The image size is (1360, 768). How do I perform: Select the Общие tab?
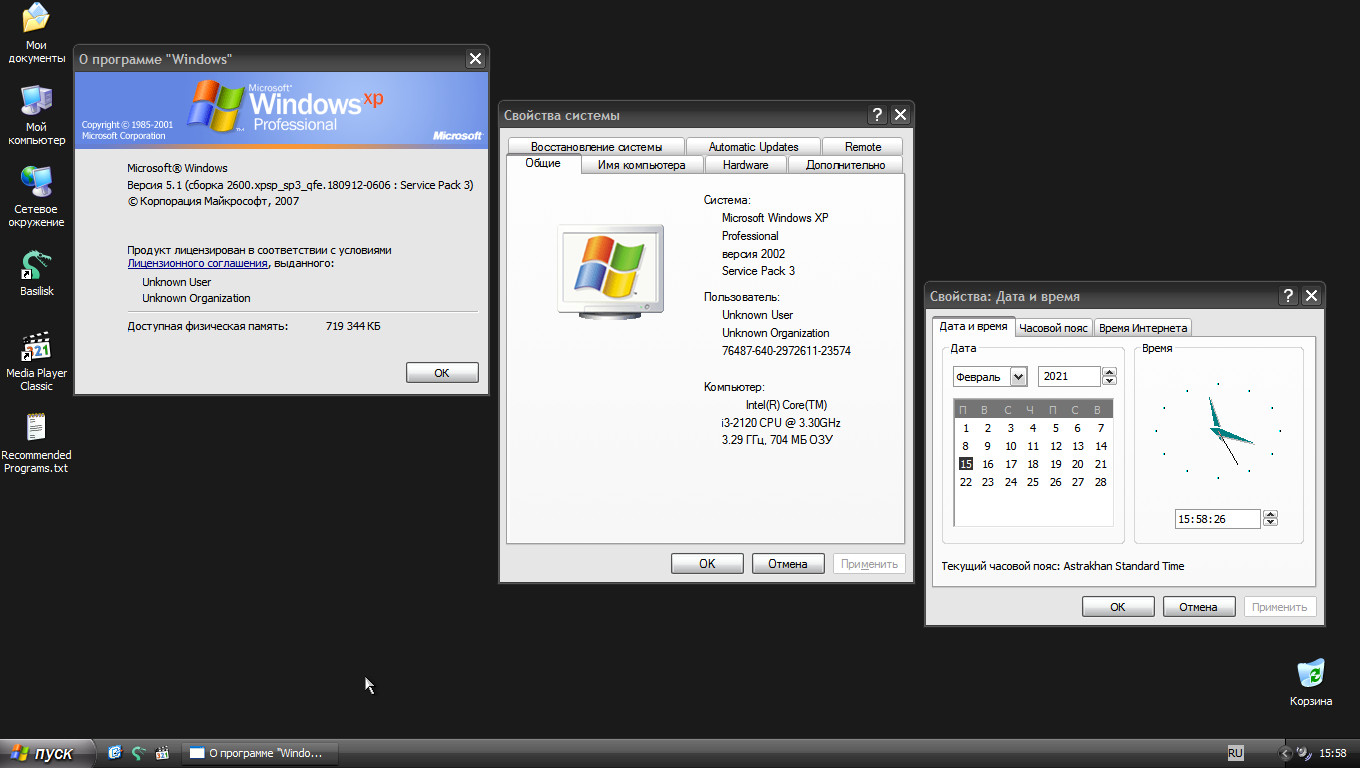543,163
